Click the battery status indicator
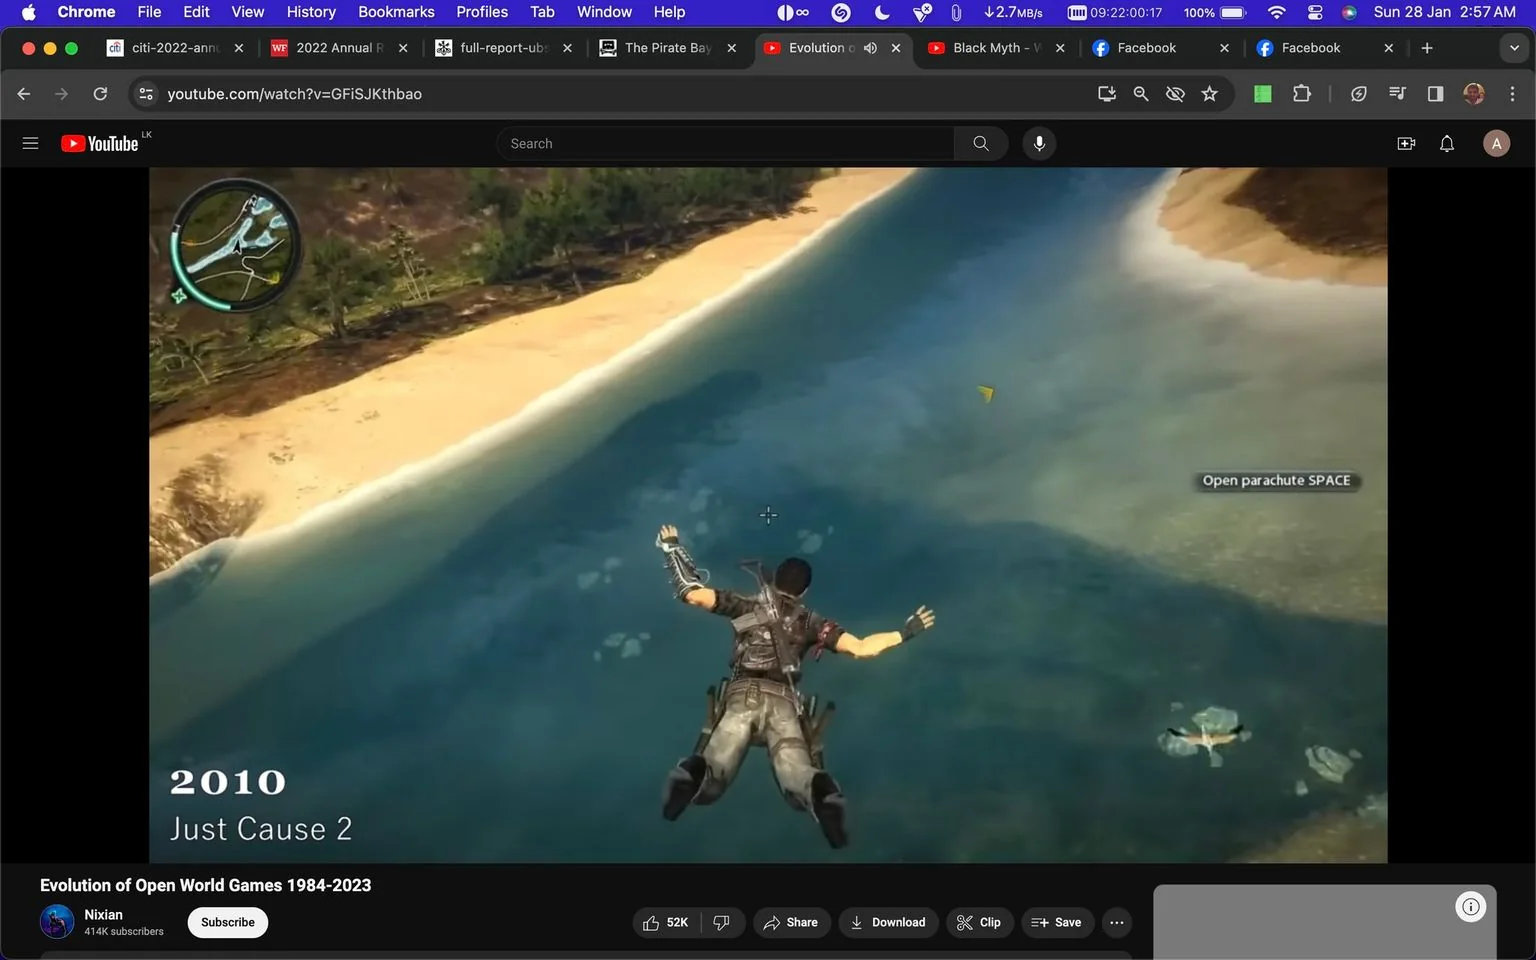 click(1214, 12)
